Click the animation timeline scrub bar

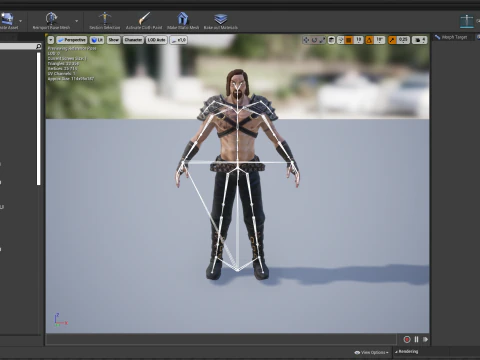221,339
